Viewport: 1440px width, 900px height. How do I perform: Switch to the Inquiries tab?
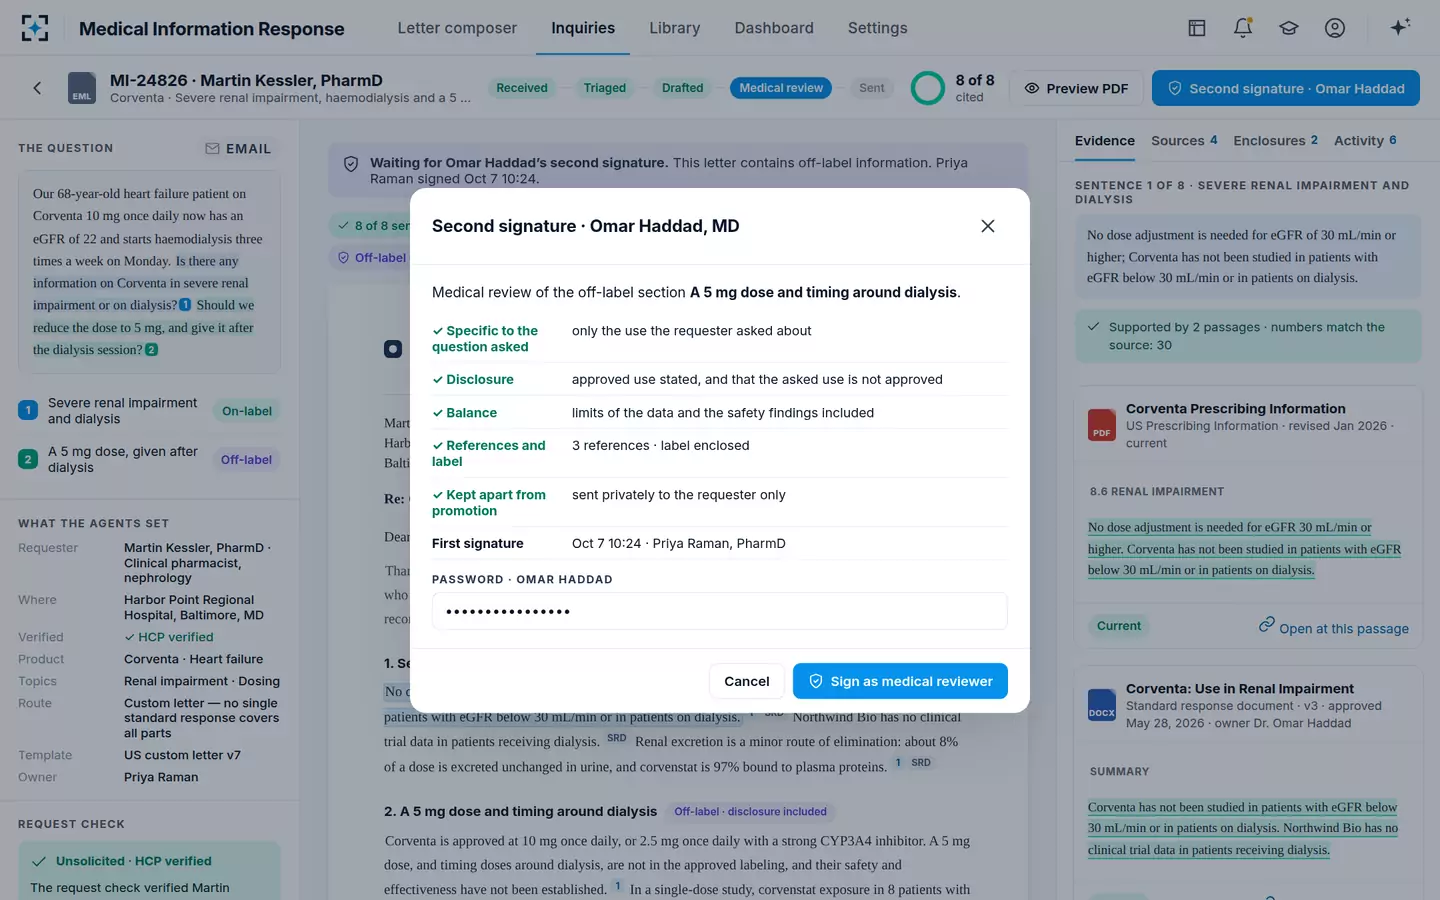click(583, 28)
